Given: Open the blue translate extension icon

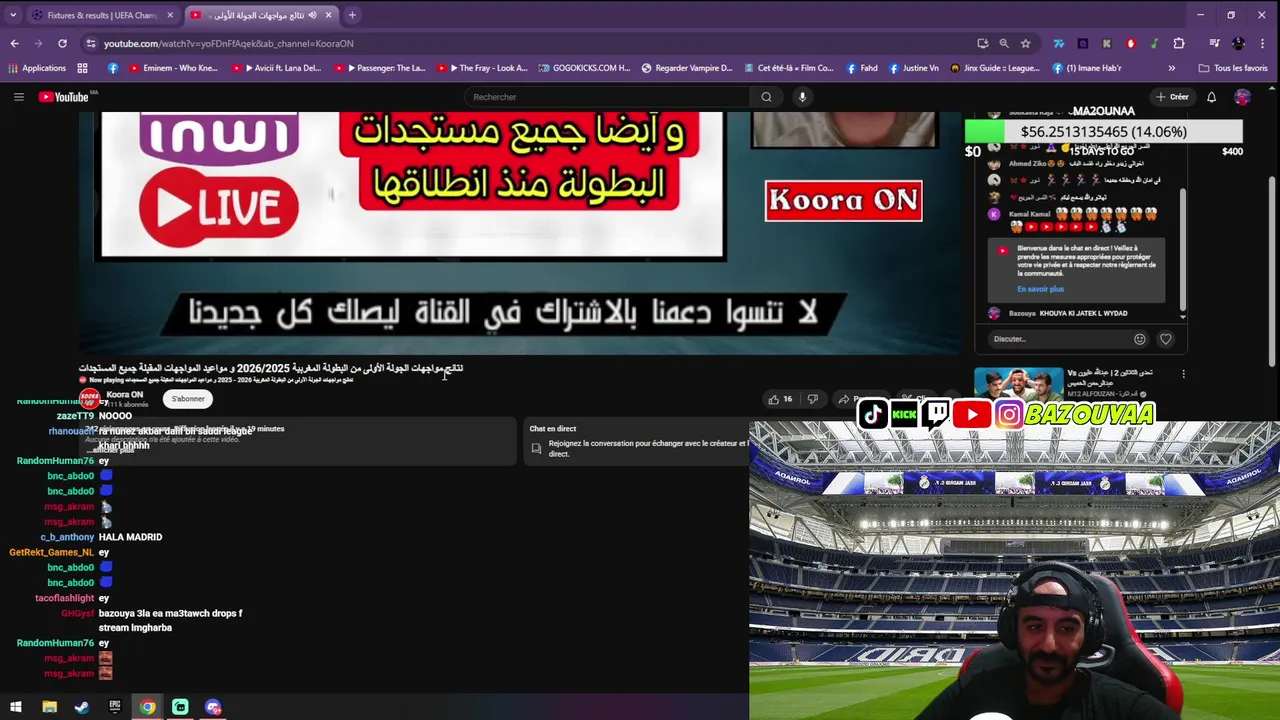Looking at the screenshot, I should click(x=1059, y=44).
